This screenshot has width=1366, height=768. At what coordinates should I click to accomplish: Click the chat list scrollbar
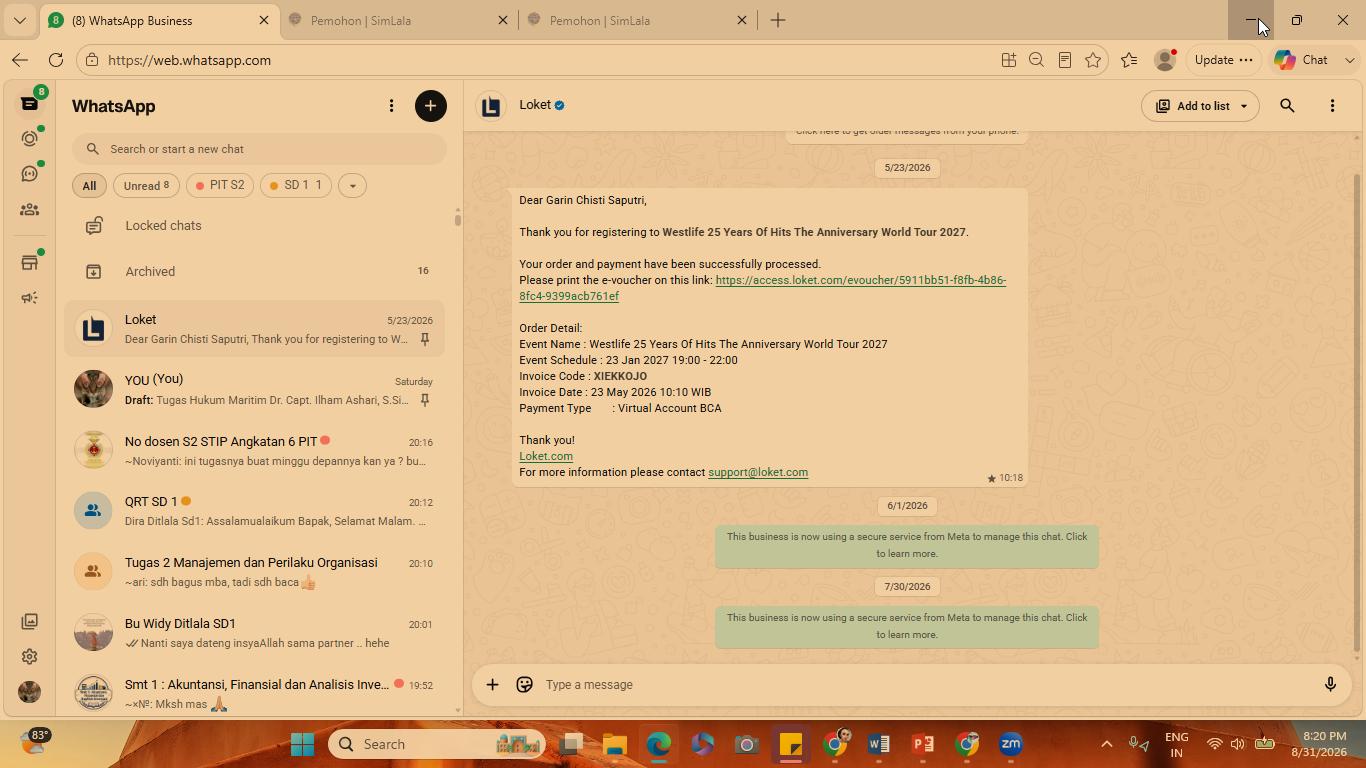pos(458,218)
